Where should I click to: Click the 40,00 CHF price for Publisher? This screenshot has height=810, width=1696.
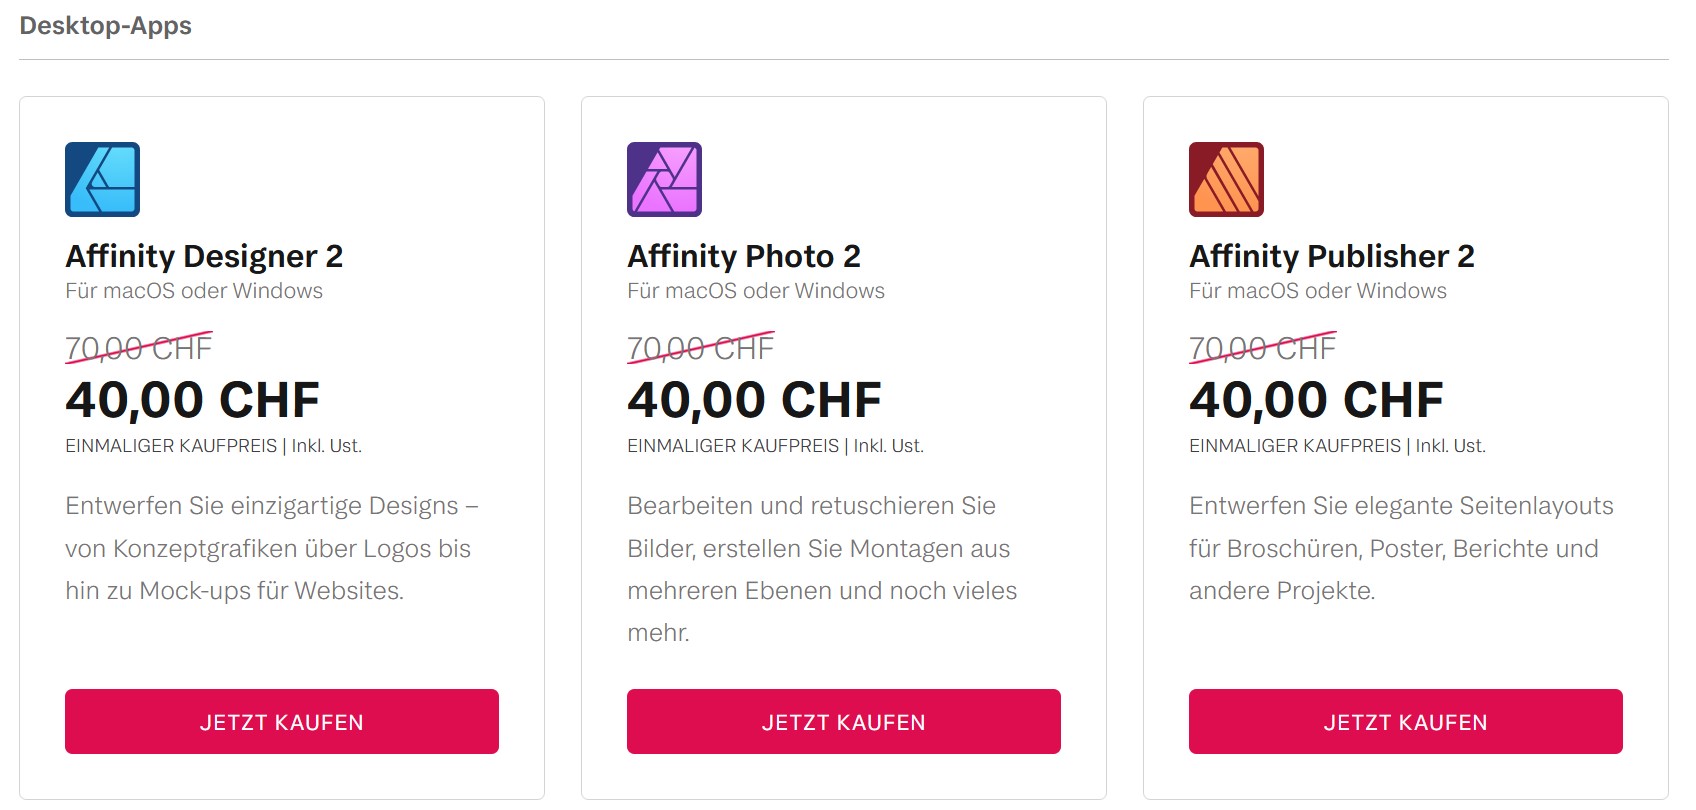pyautogui.click(x=1316, y=400)
